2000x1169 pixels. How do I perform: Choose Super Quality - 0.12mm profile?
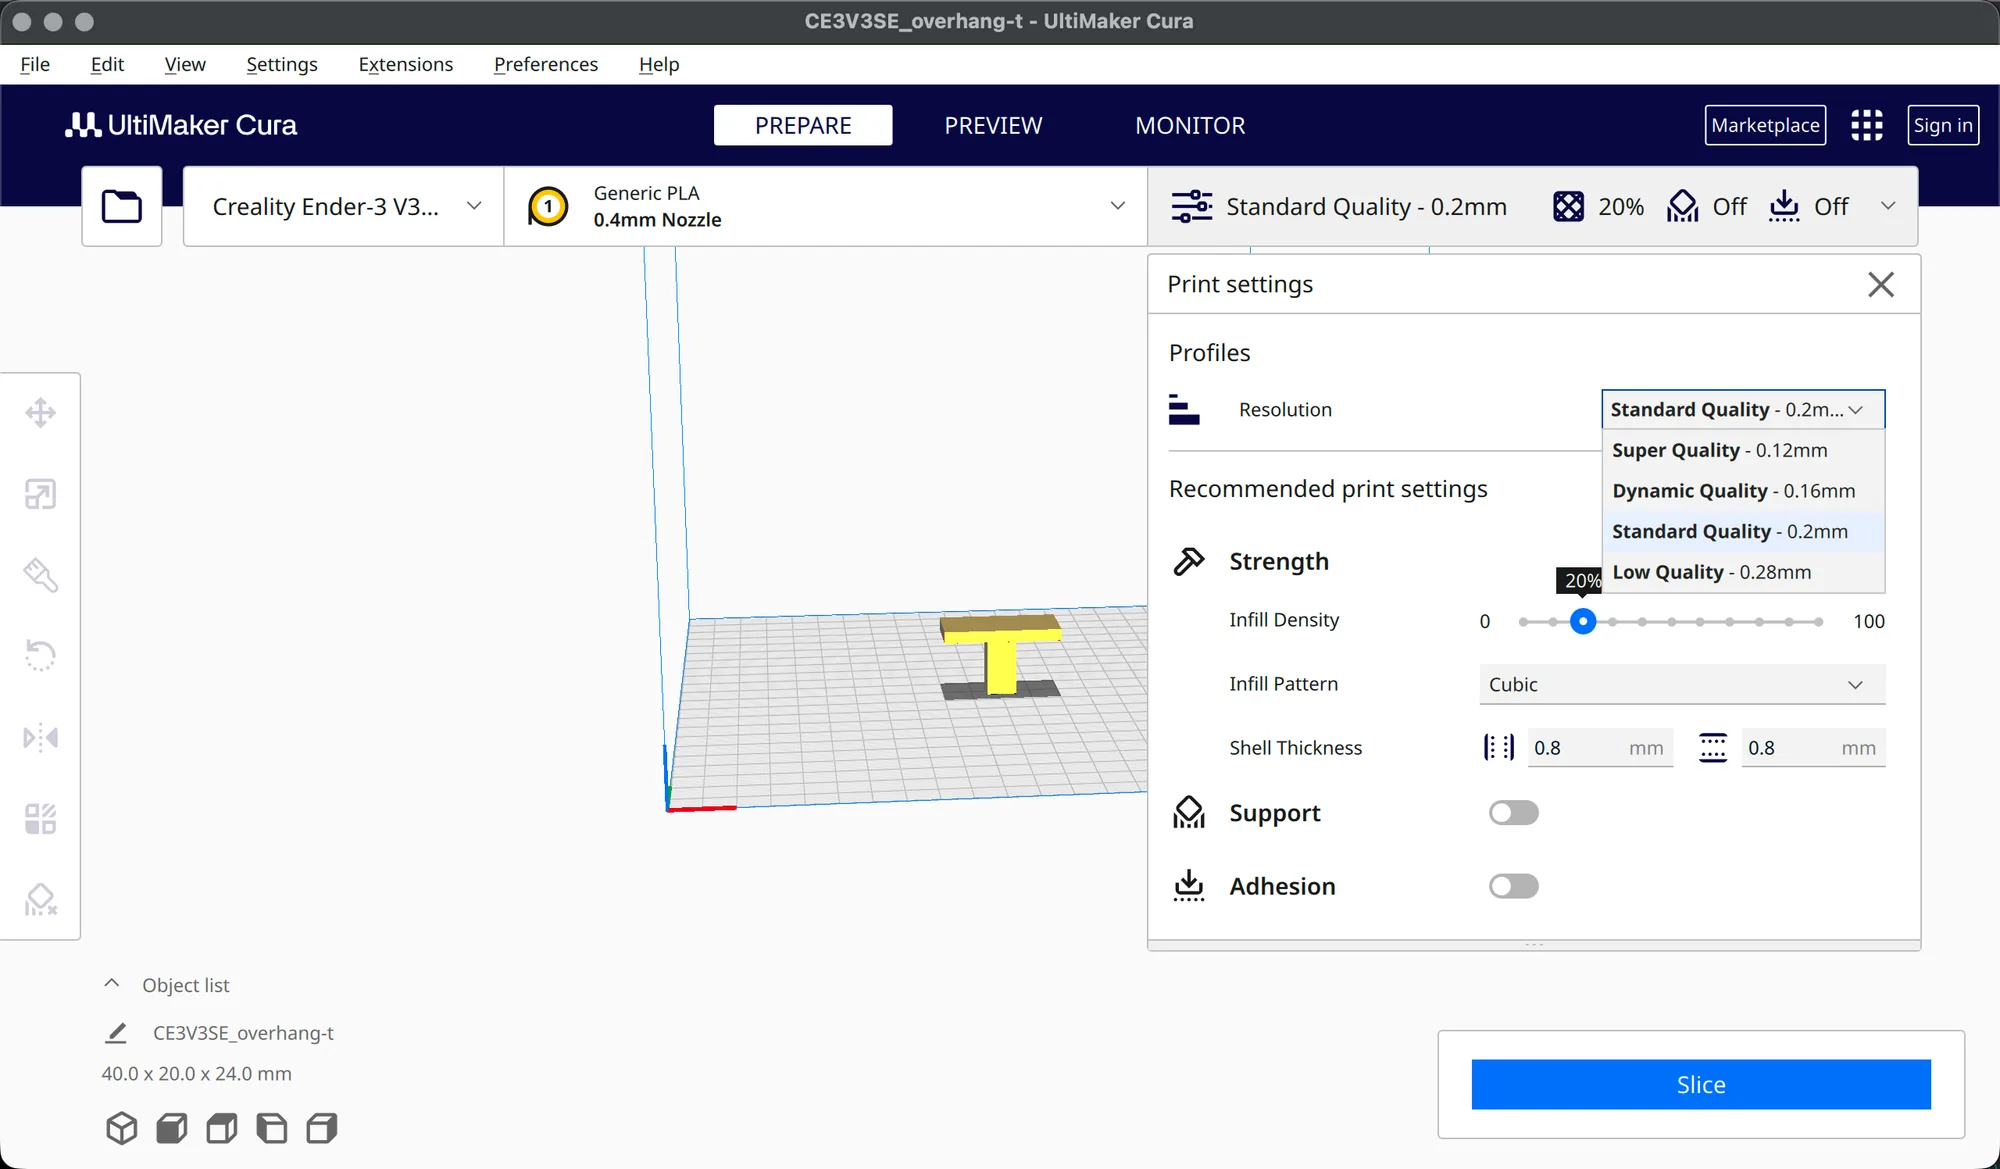pyautogui.click(x=1743, y=450)
